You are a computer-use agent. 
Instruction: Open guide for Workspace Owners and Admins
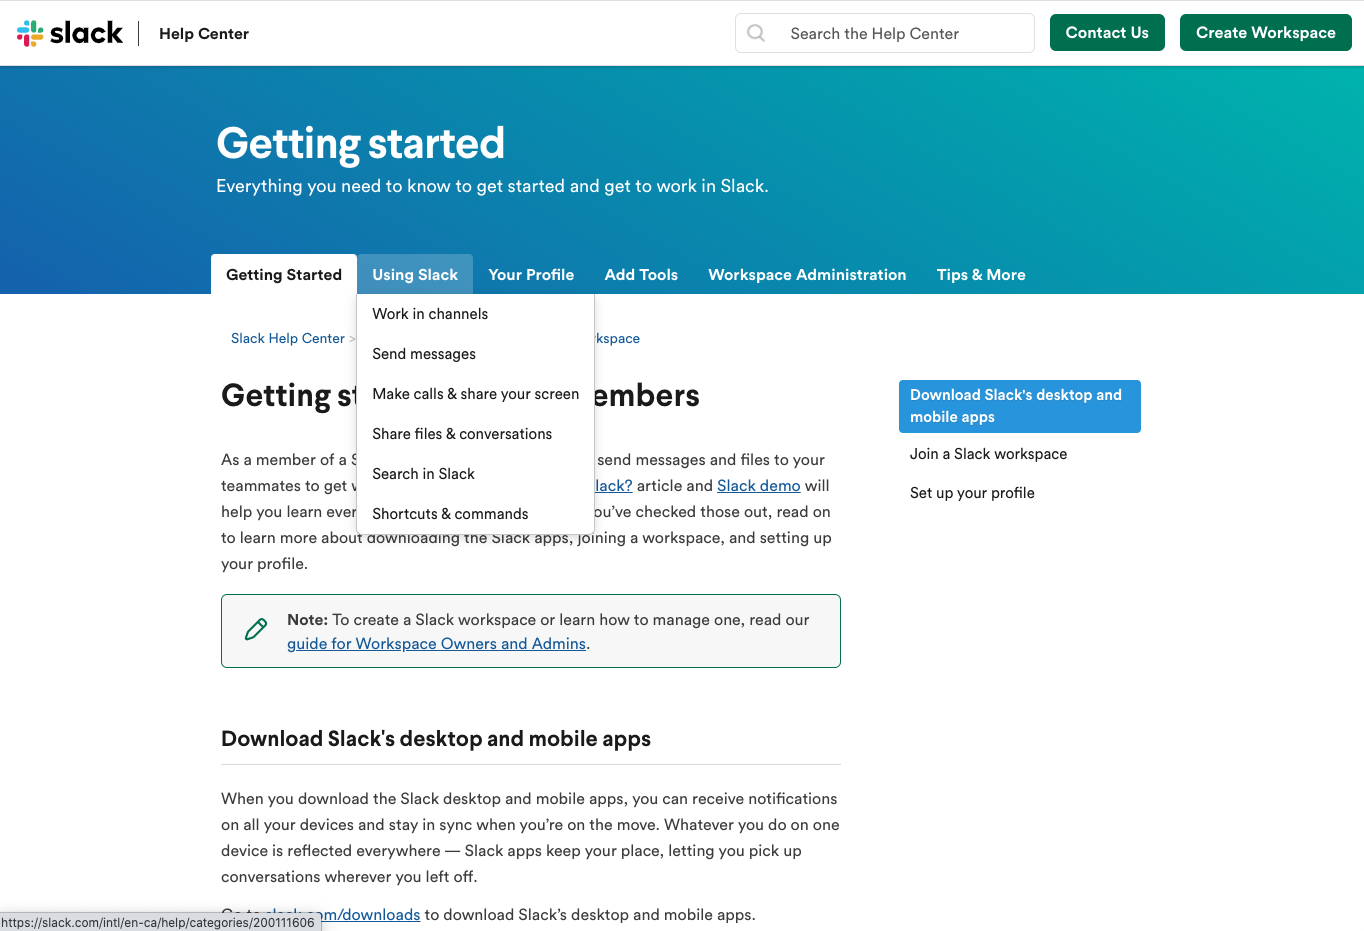point(436,643)
